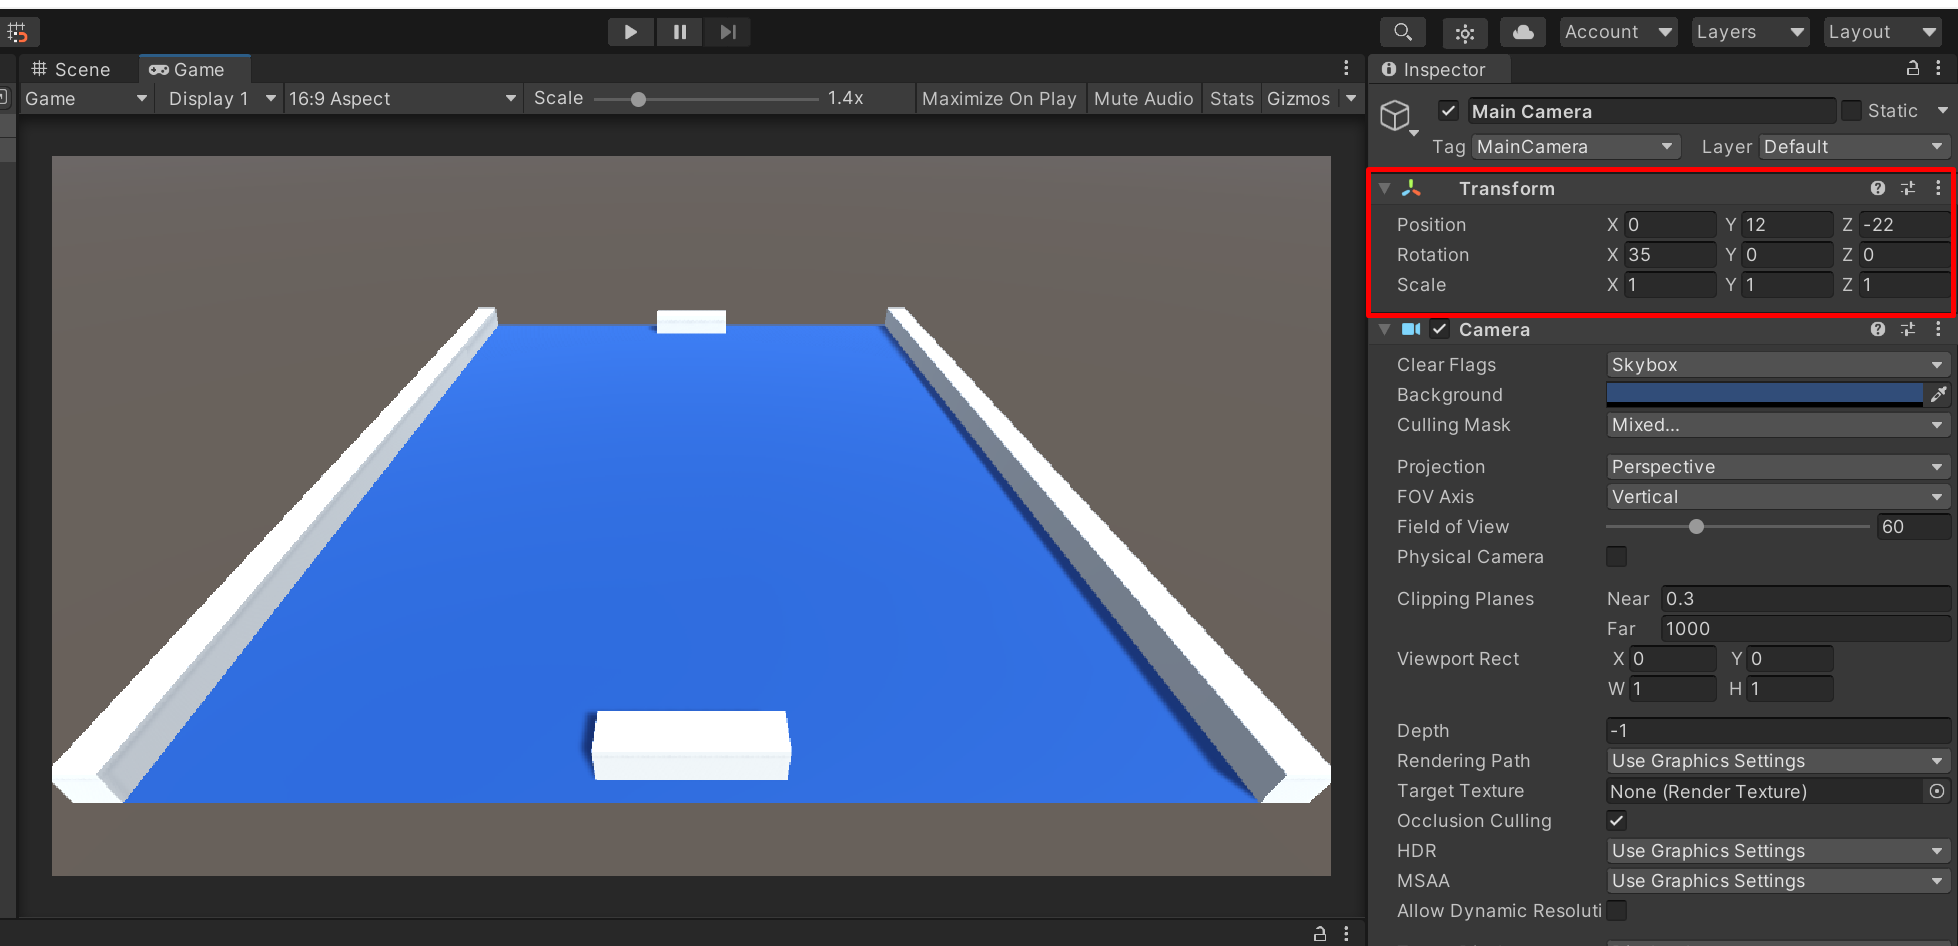Open Camera component options menu
The width and height of the screenshot is (1958, 946).
(x=1938, y=329)
